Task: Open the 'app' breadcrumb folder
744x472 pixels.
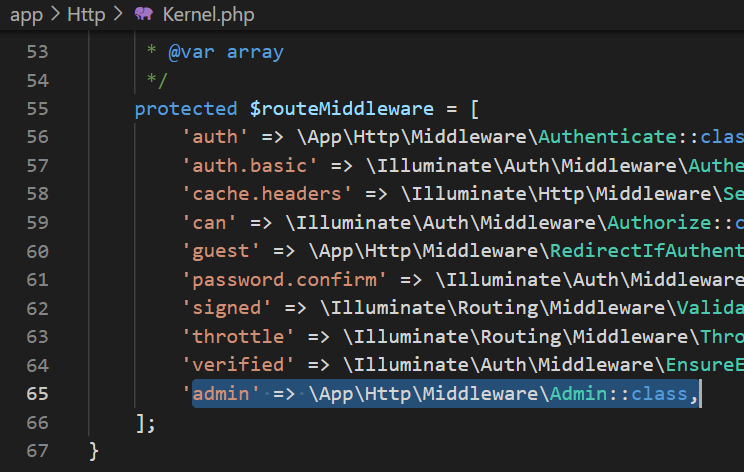Action: tap(26, 13)
